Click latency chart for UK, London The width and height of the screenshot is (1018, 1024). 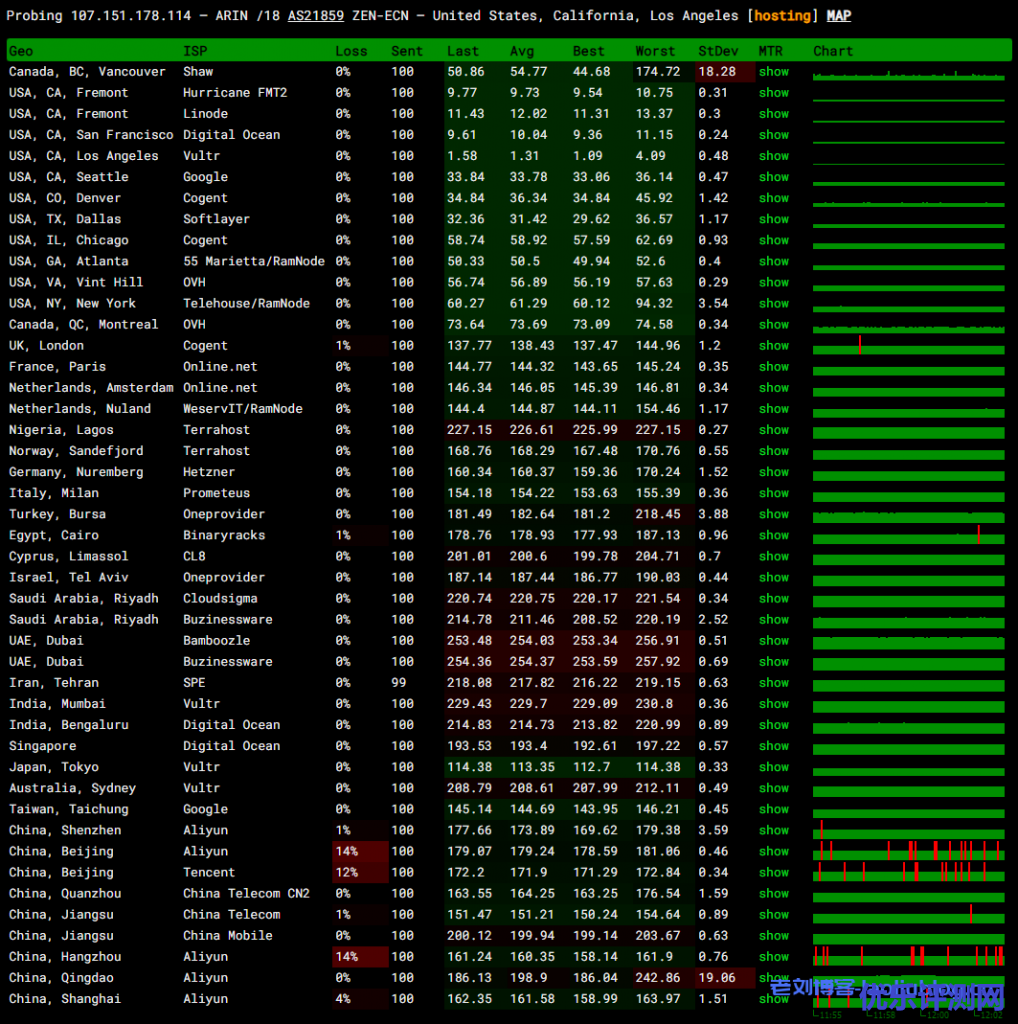(908, 346)
